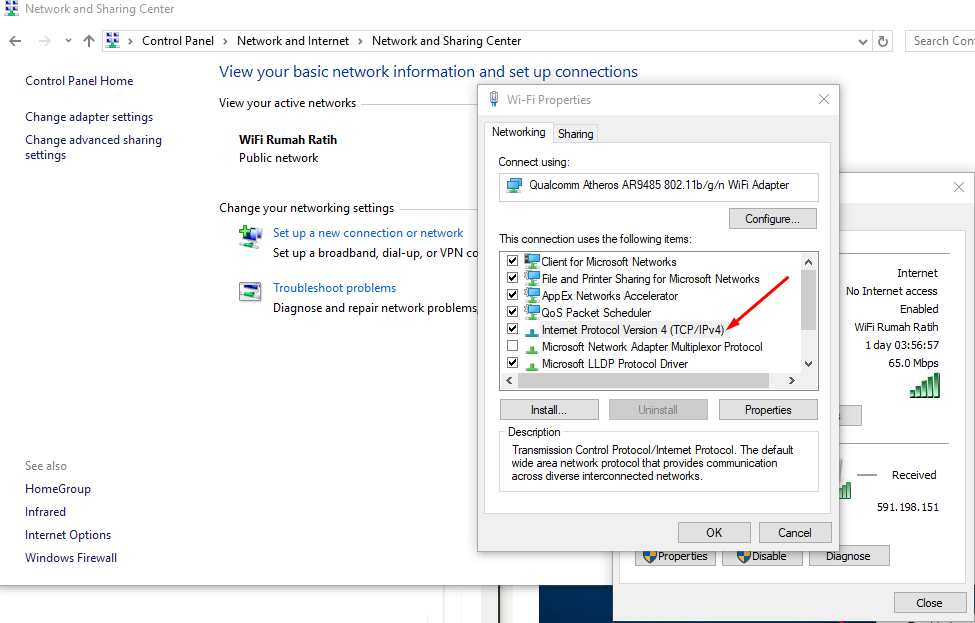Image resolution: width=975 pixels, height=623 pixels.
Task: Refresh the Network and Sharing Center page
Action: pos(882,42)
